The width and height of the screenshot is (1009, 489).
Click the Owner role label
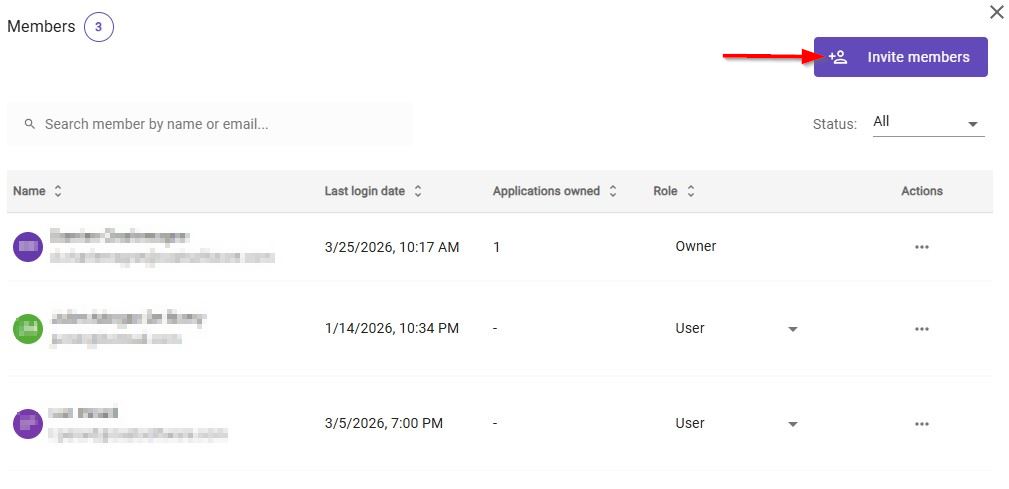[x=695, y=246]
